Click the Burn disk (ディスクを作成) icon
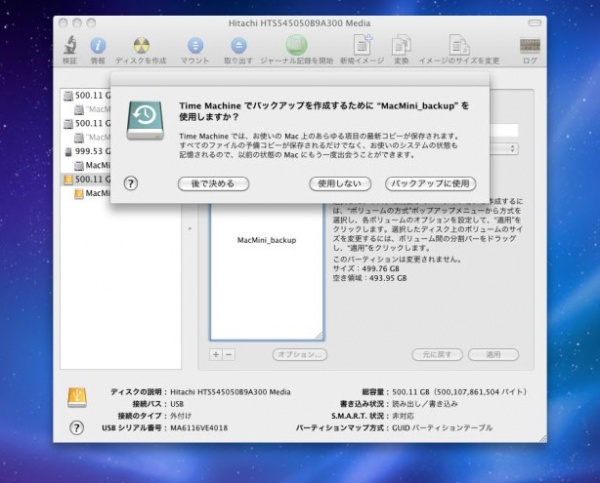Screen dimensions: 600x483 [141, 46]
